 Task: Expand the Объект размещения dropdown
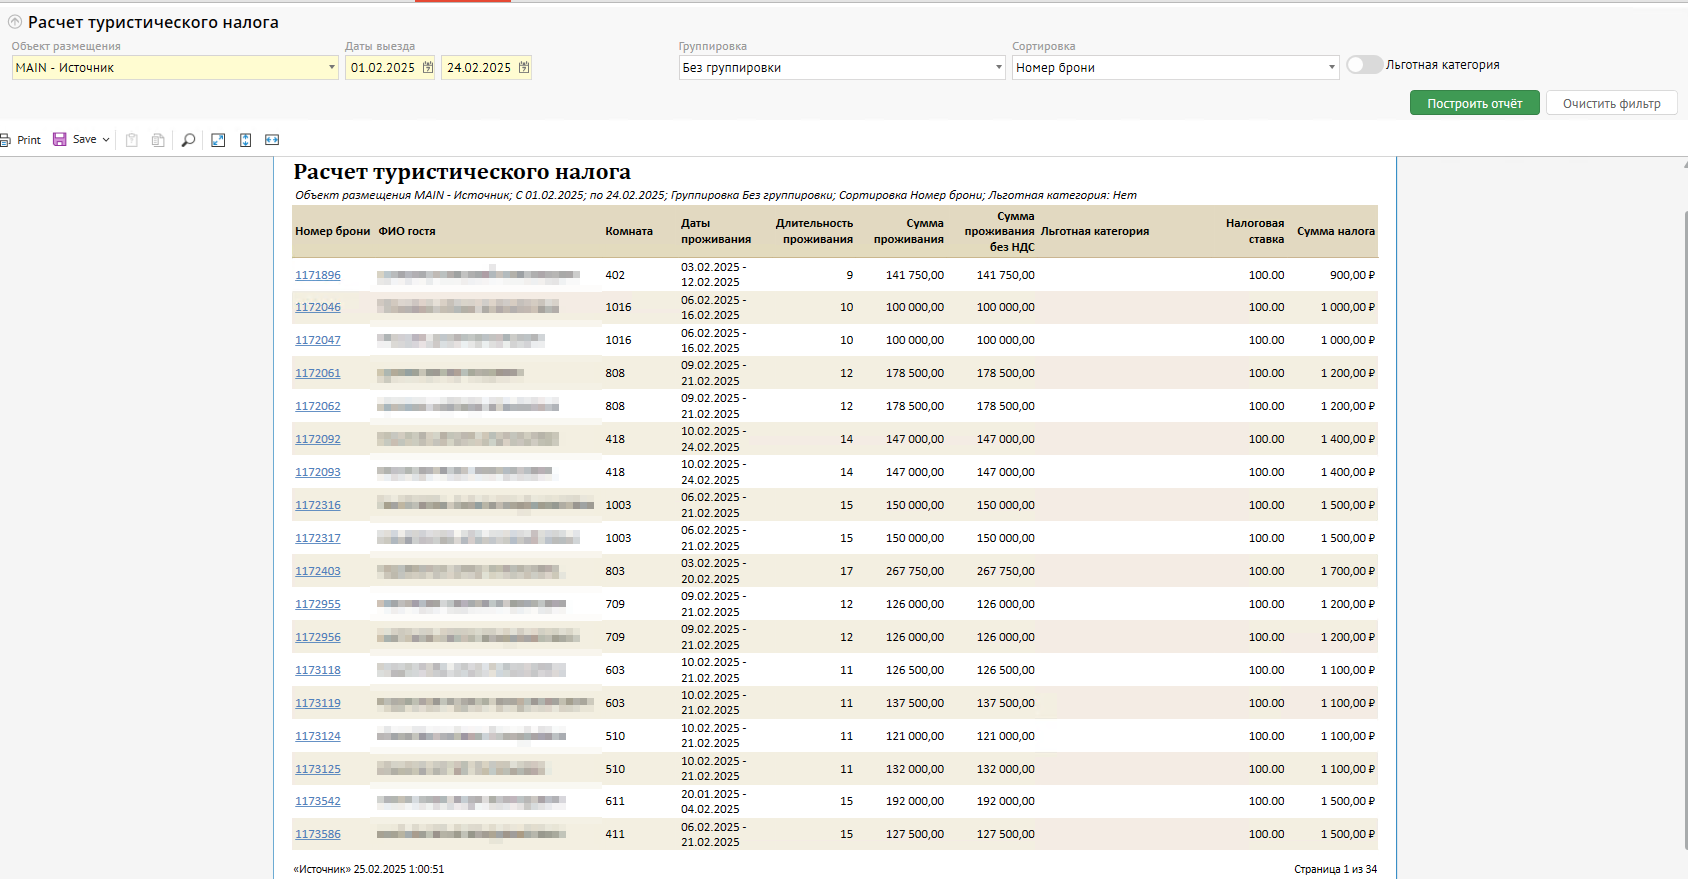tap(331, 68)
